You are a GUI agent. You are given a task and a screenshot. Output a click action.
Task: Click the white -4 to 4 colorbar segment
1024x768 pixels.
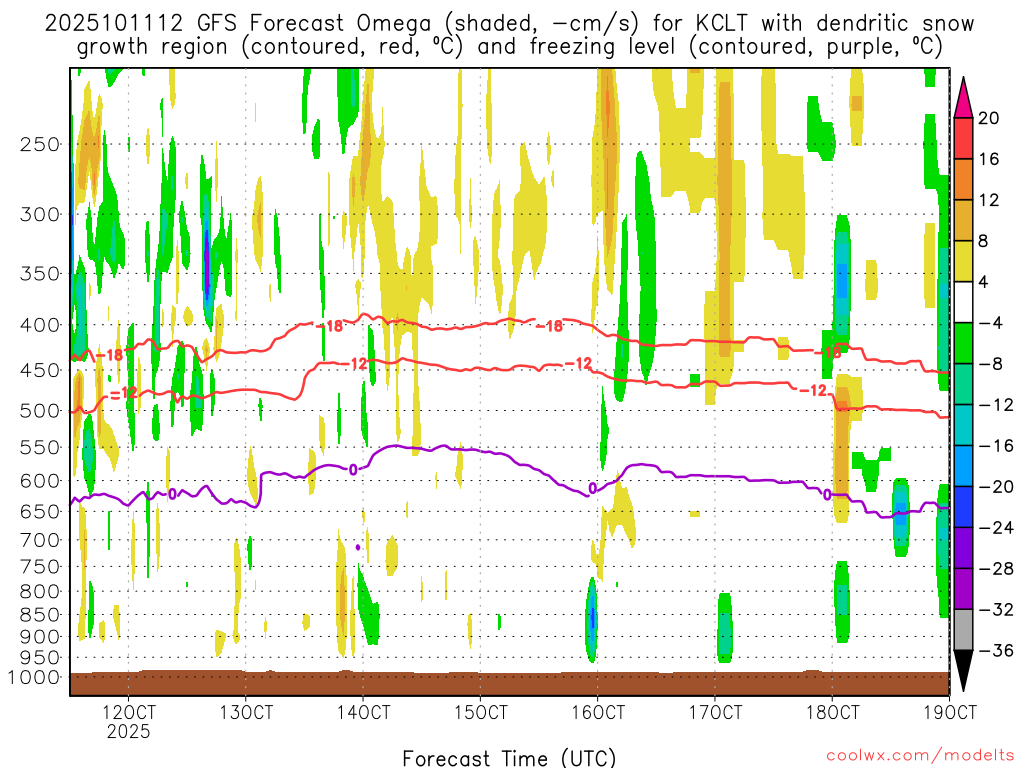click(x=963, y=302)
